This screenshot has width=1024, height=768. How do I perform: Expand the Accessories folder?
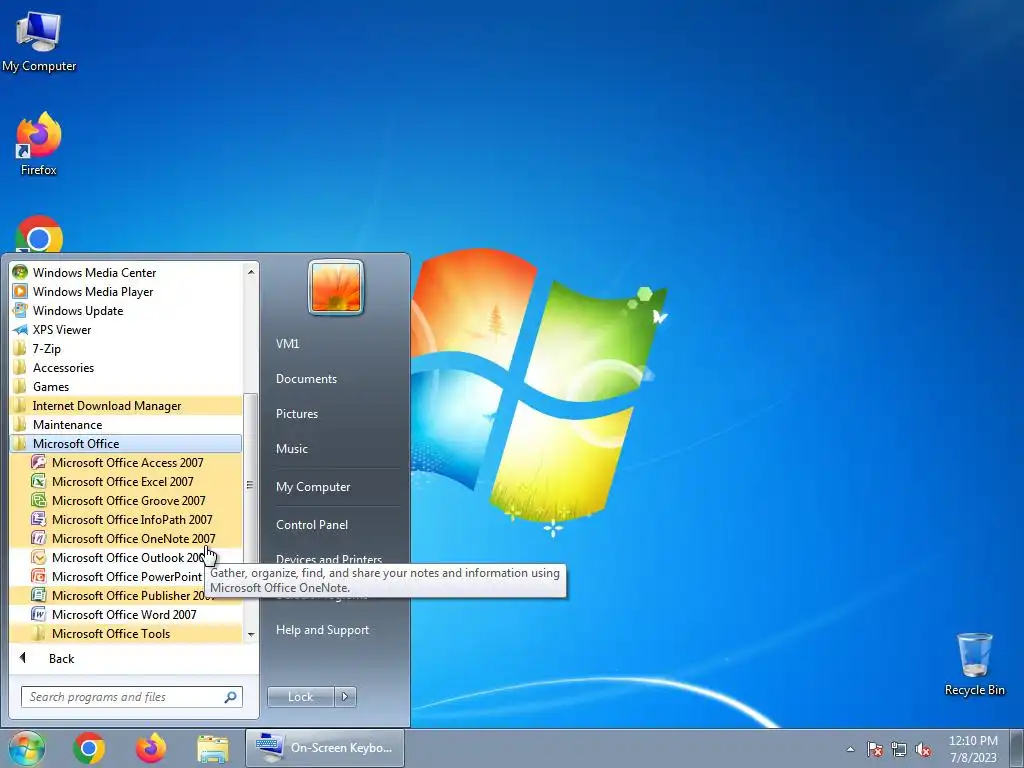pyautogui.click(x=126, y=368)
